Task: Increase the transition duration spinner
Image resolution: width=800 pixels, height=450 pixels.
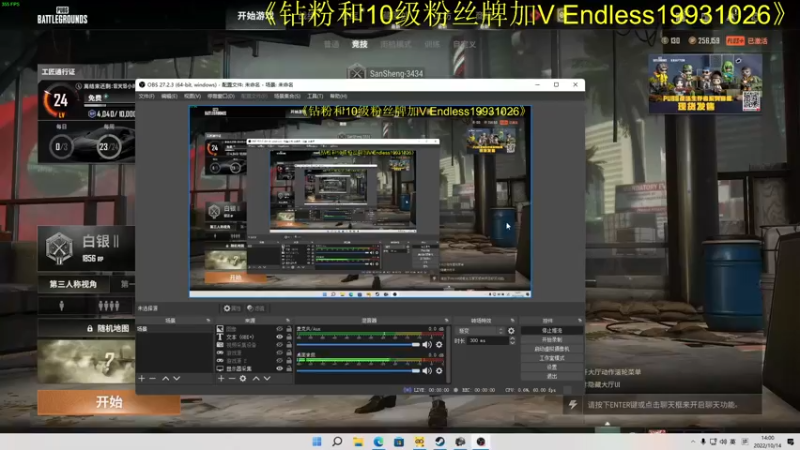Action: pos(512,338)
